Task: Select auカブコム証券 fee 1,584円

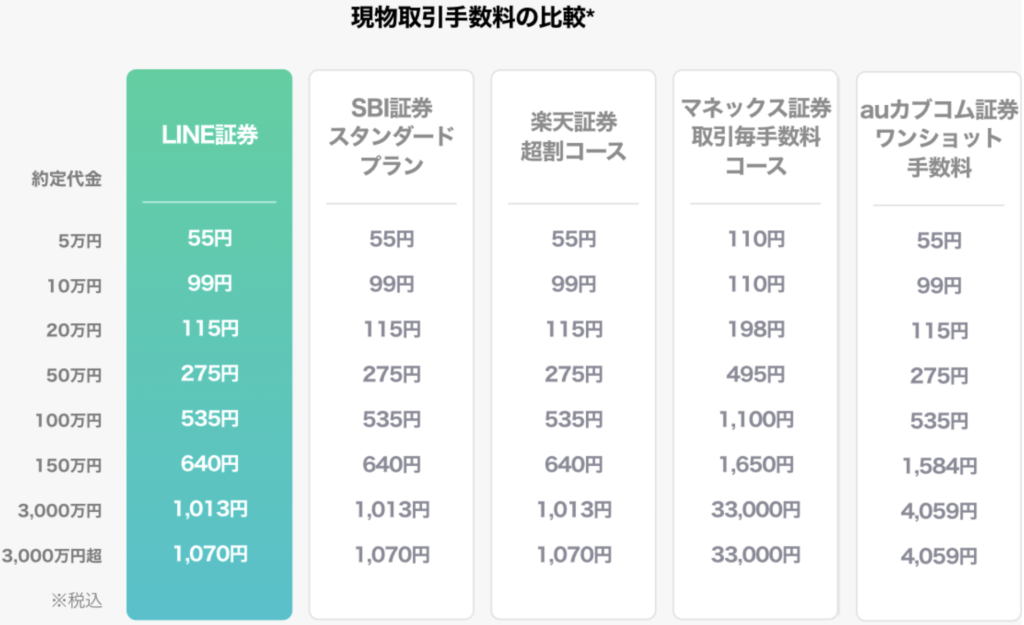Action: point(938,466)
